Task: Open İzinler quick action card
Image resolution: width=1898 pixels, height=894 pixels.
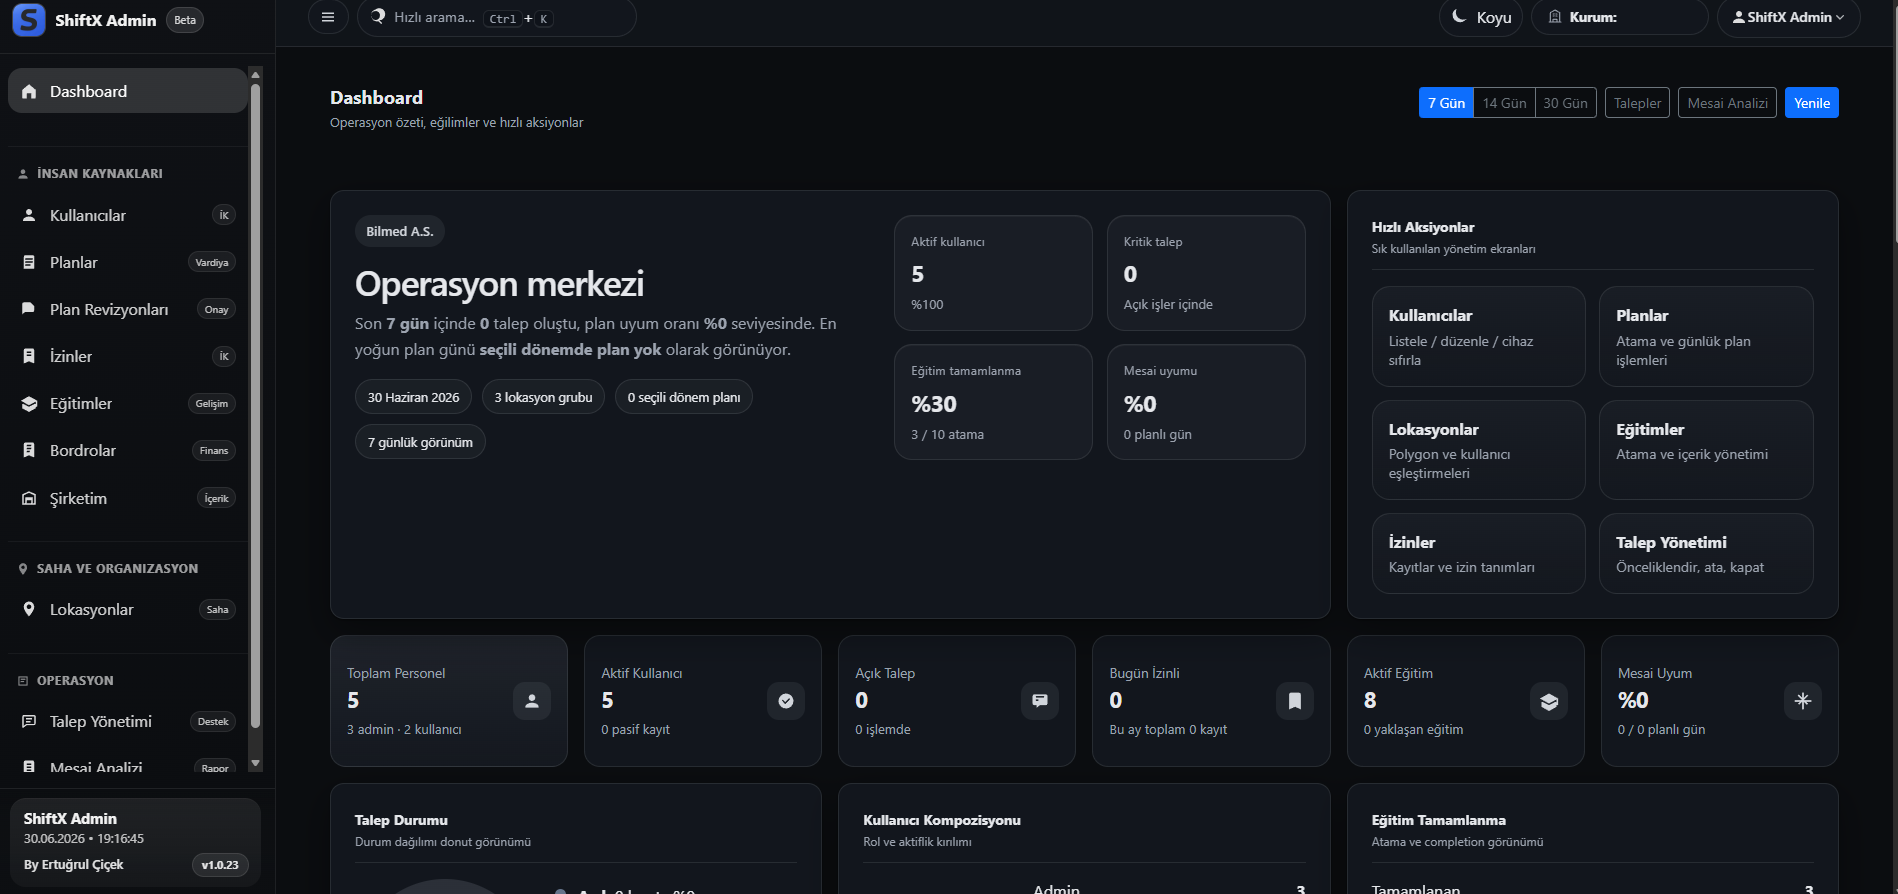Action: [x=1478, y=553]
